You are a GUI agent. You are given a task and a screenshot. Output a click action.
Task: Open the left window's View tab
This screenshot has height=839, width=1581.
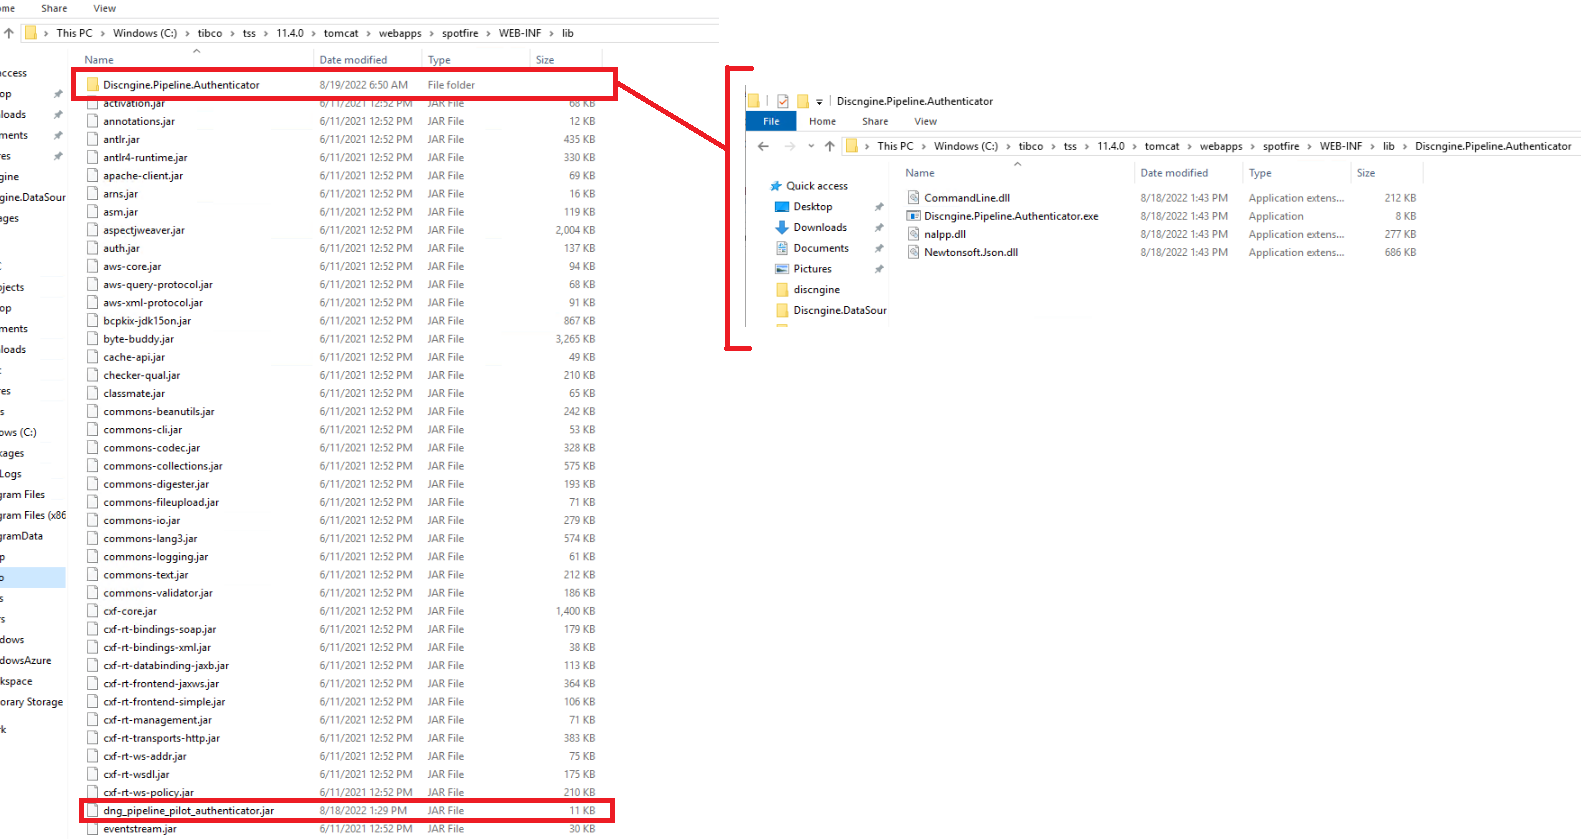(105, 8)
